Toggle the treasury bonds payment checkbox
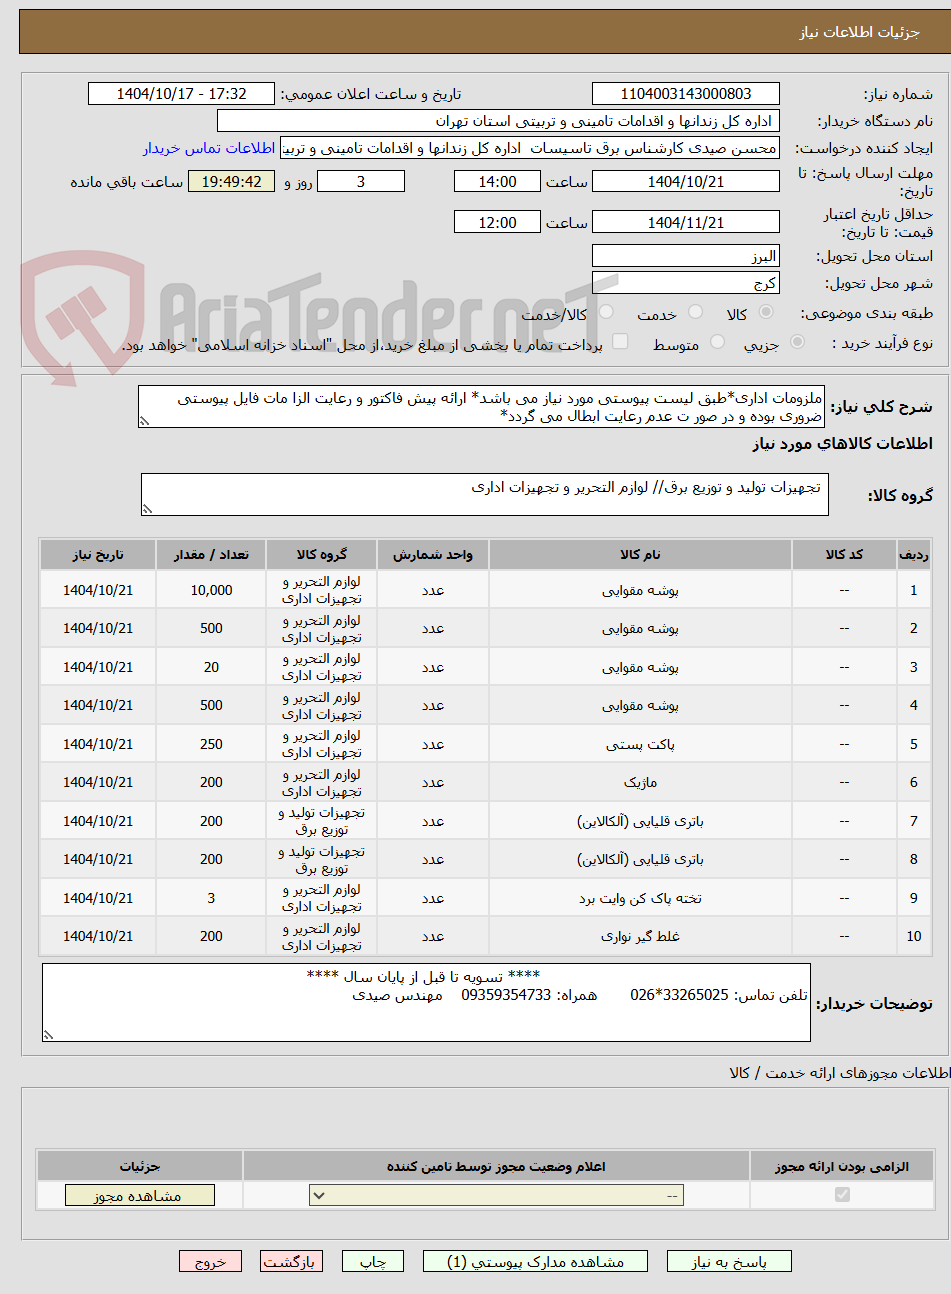 [620, 342]
